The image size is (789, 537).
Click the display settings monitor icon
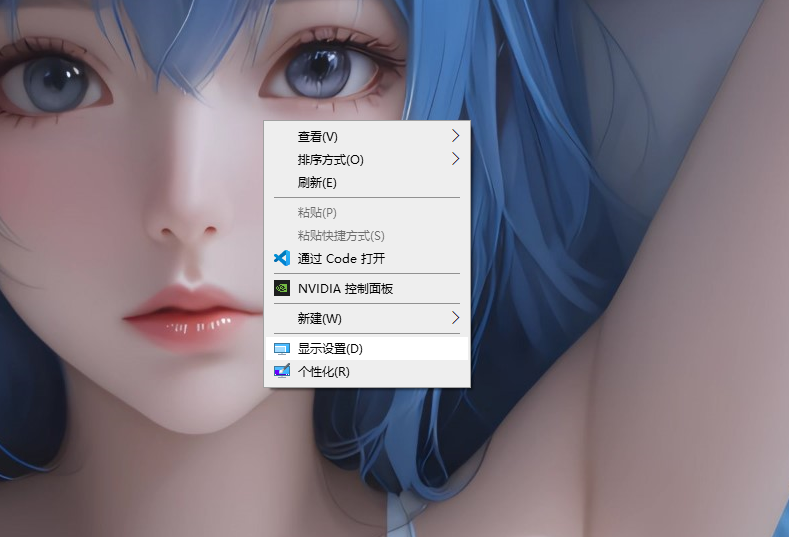click(x=282, y=349)
